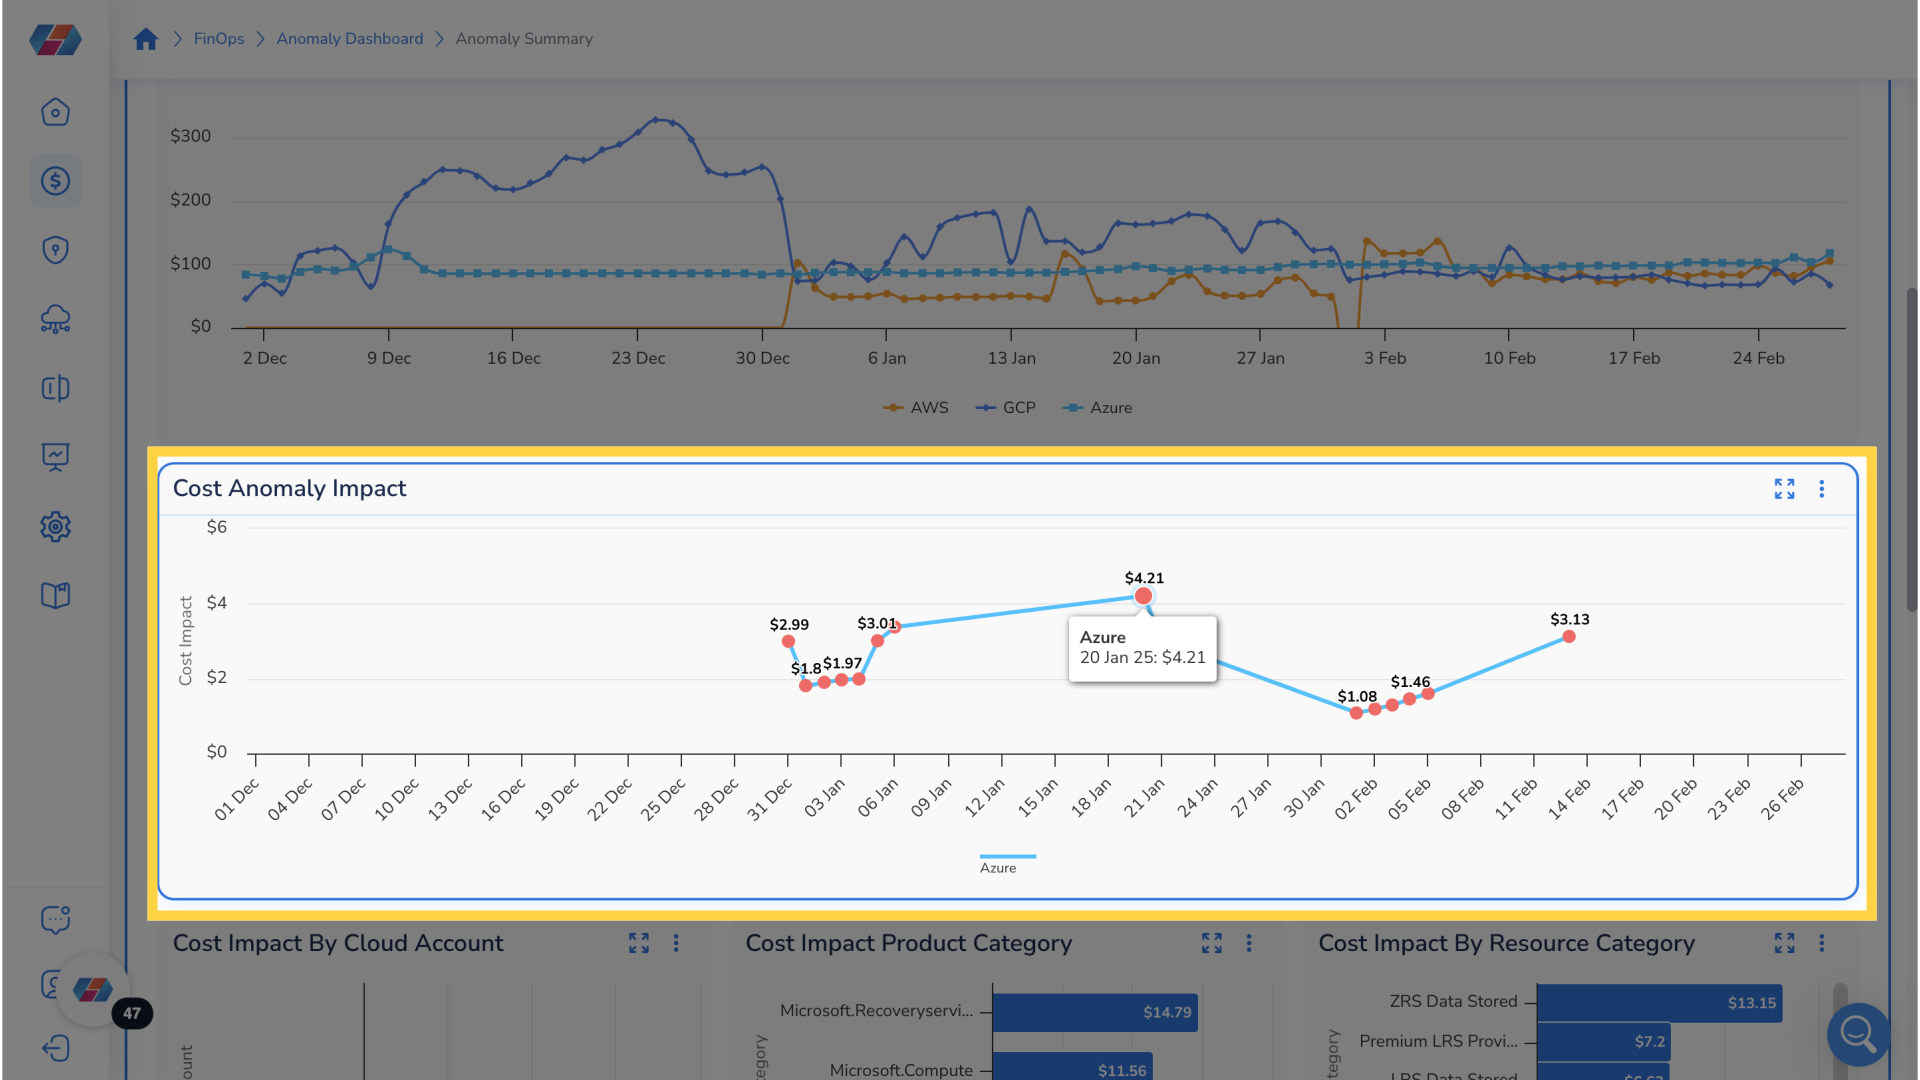The width and height of the screenshot is (1920, 1080).
Task: Open the comparison panel icon in sidebar
Action: coord(55,388)
